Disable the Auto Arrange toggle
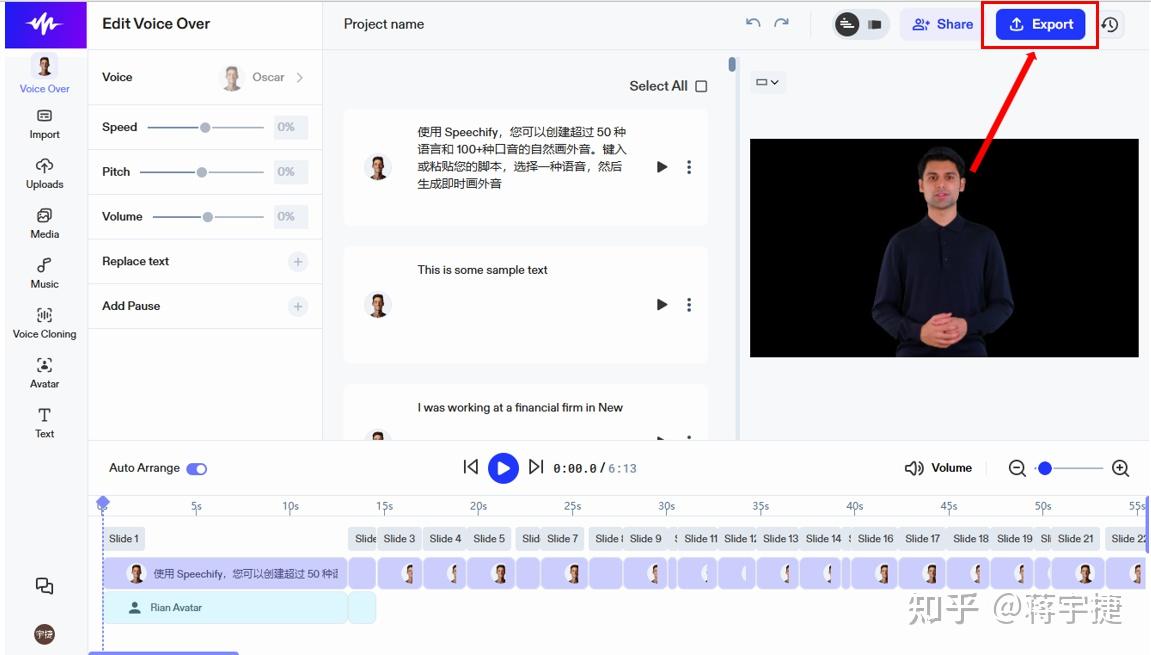Viewport: 1151px width, 655px height. tap(195, 467)
